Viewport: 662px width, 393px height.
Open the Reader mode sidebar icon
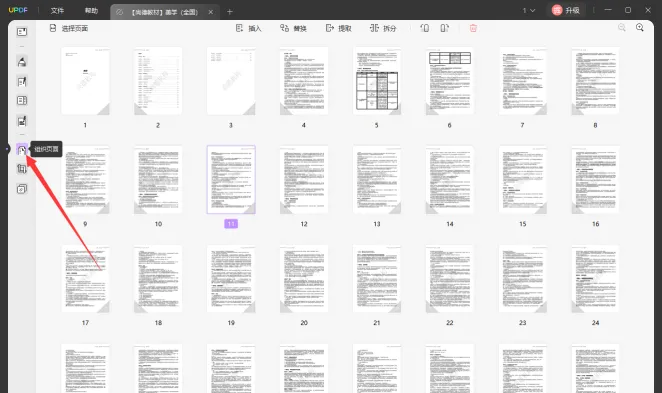tap(22, 32)
